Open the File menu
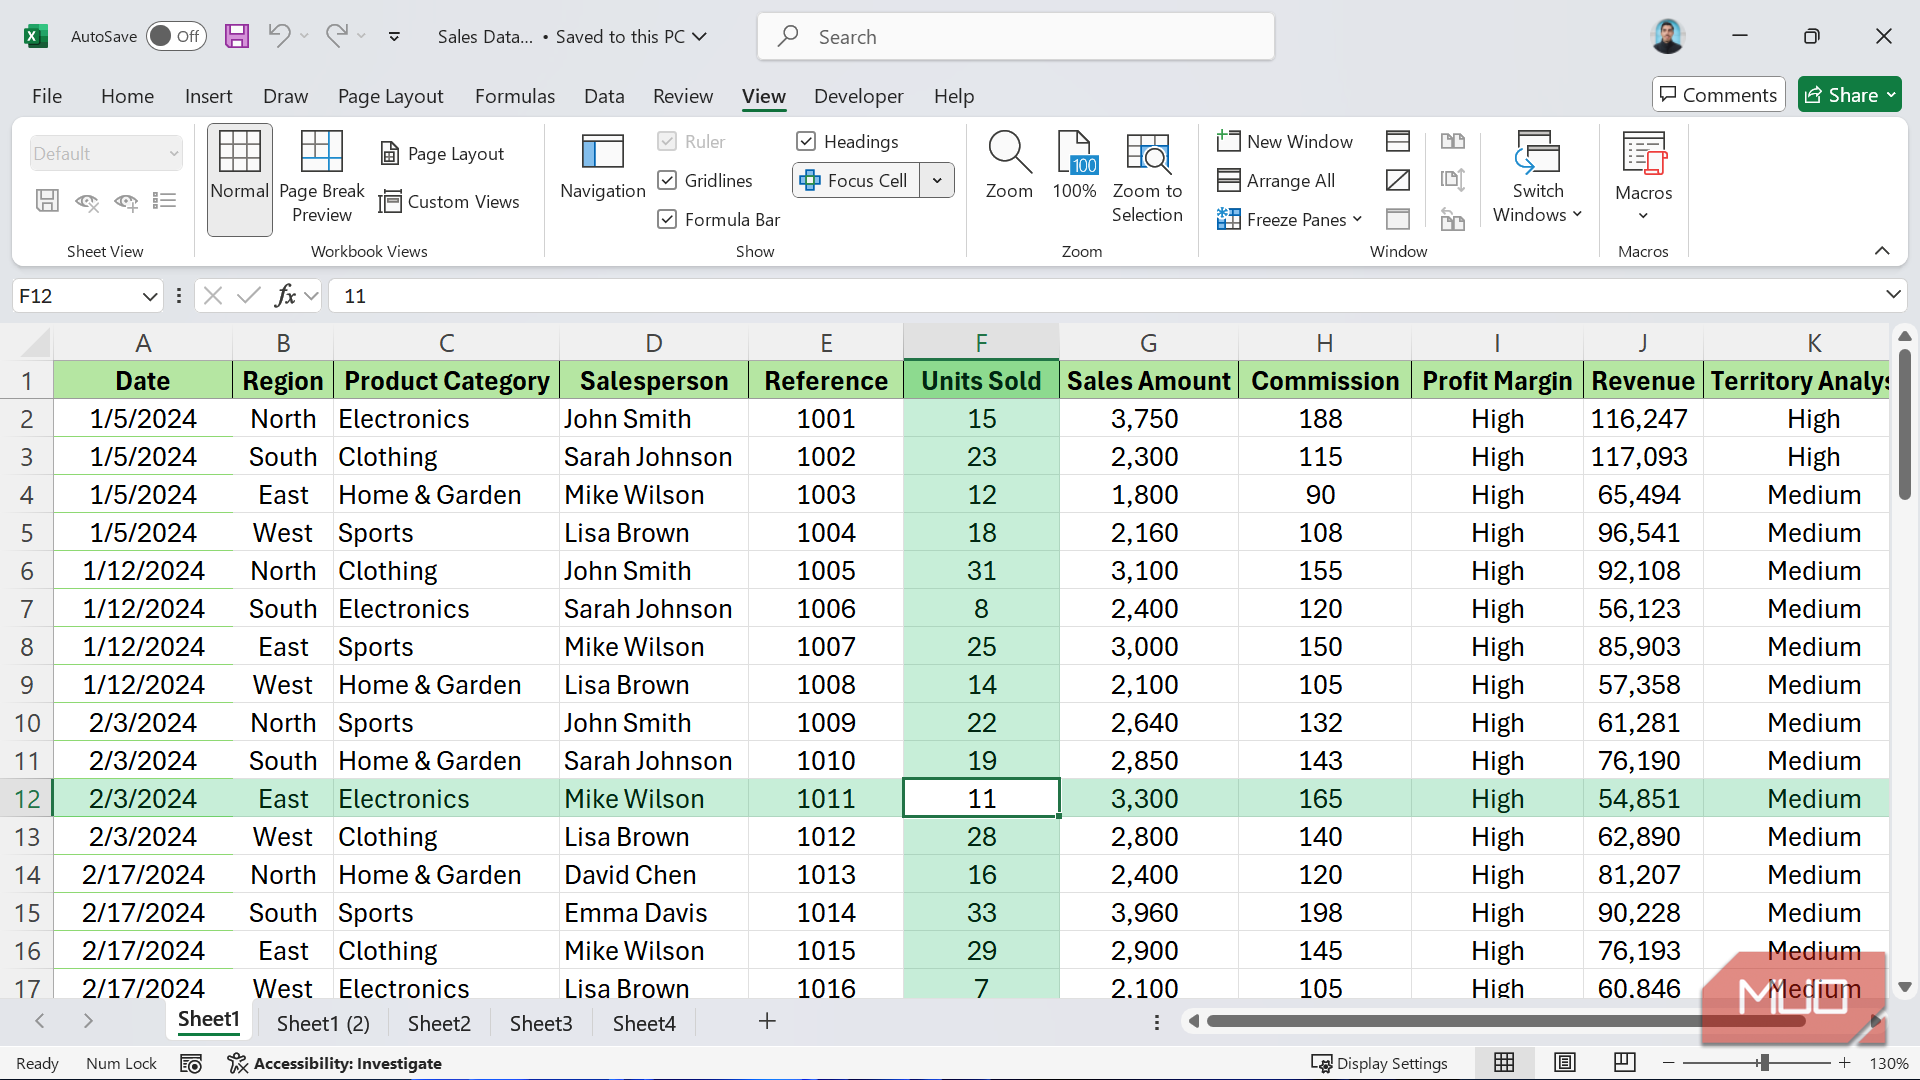 (47, 96)
